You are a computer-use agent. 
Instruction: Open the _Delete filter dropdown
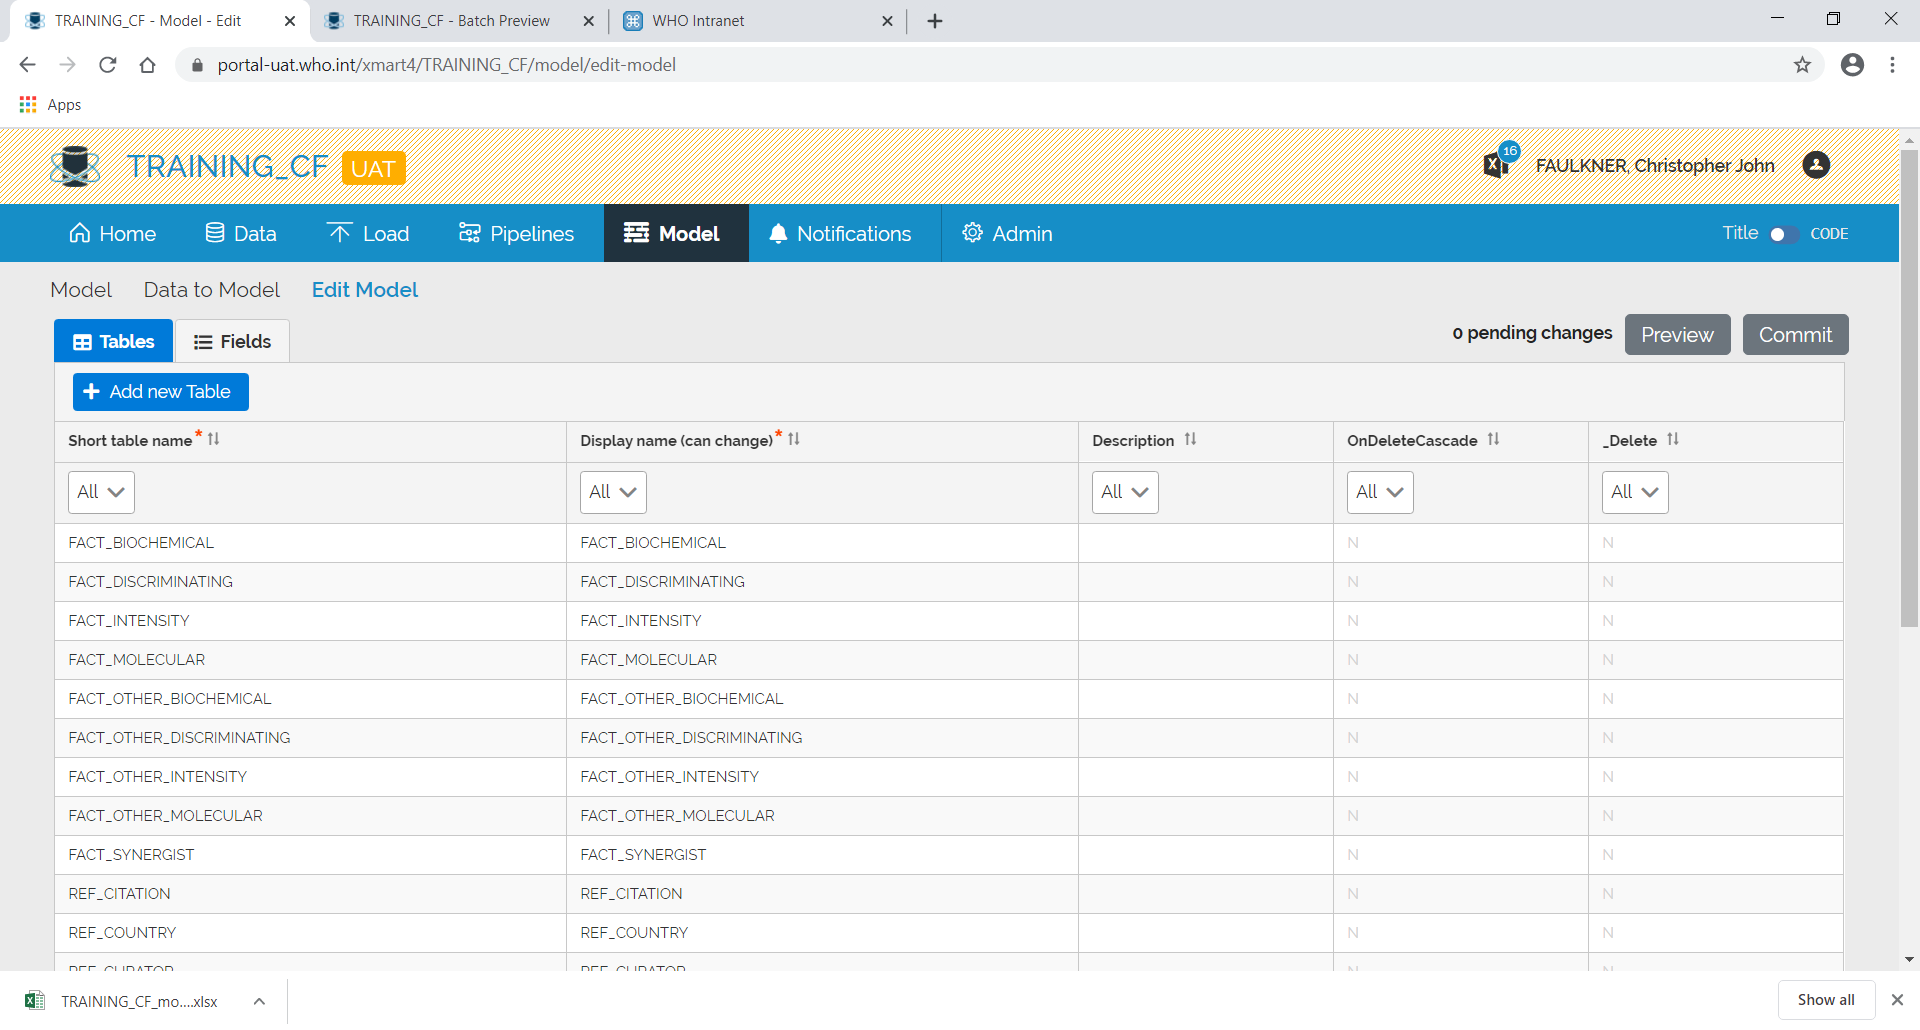click(1635, 492)
